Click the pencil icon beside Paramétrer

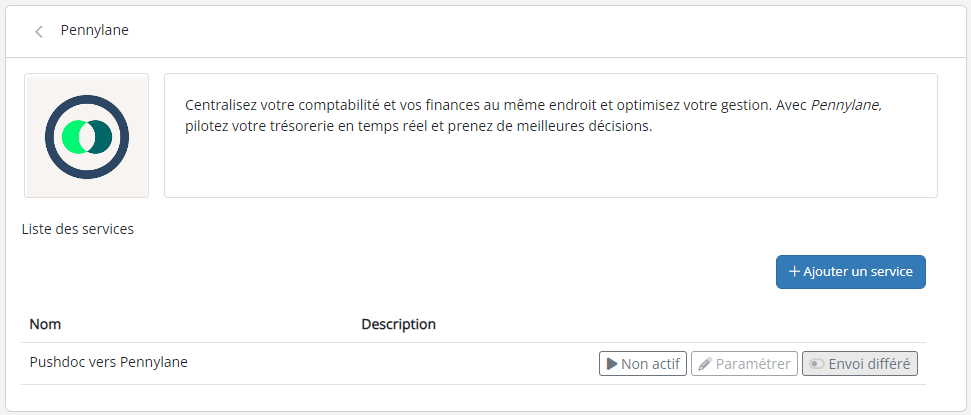click(x=705, y=364)
